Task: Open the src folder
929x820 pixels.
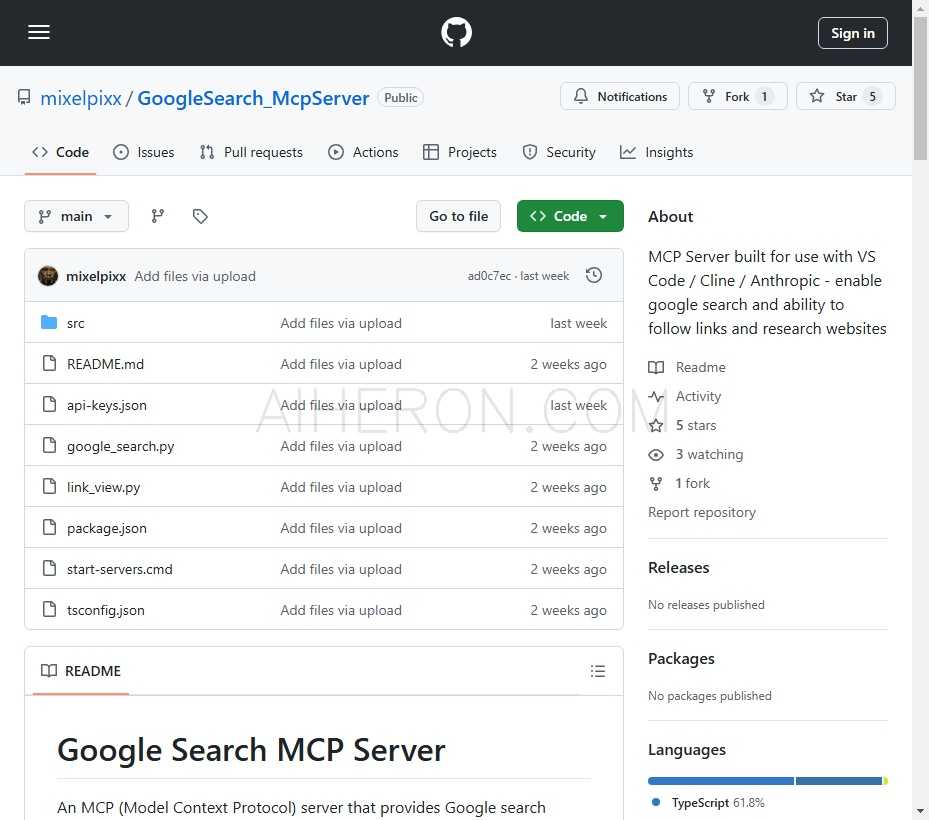Action: pyautogui.click(x=75, y=323)
